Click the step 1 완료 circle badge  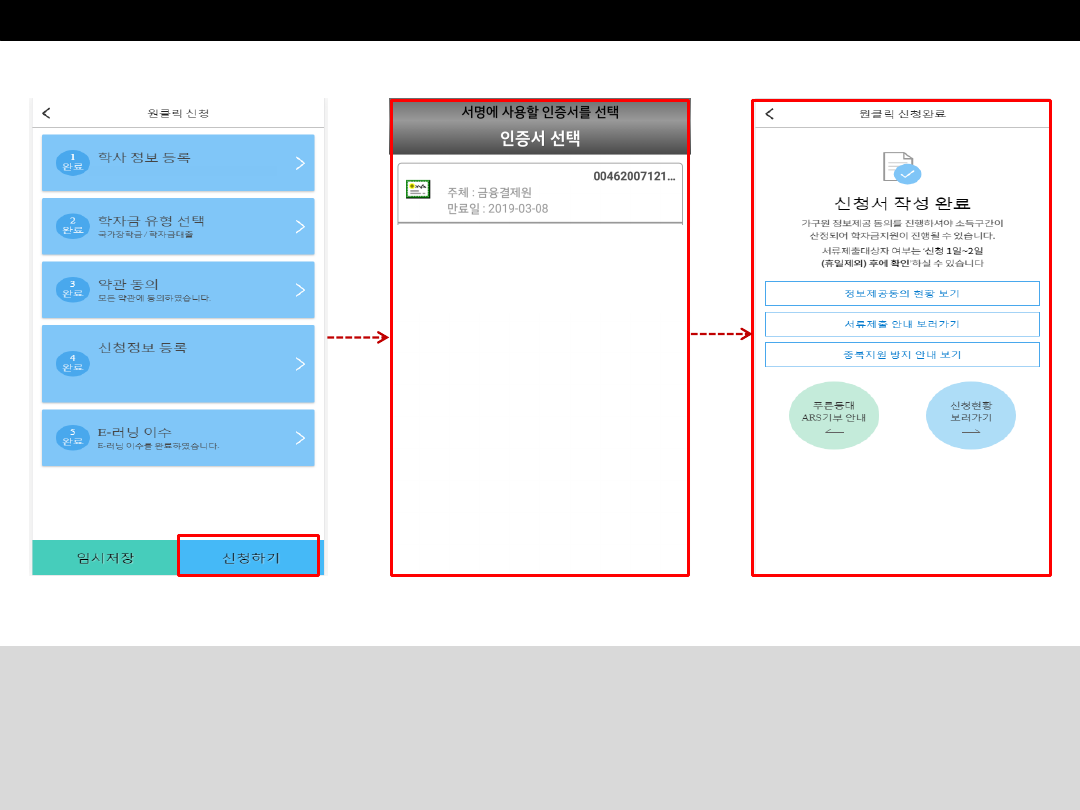point(72,163)
